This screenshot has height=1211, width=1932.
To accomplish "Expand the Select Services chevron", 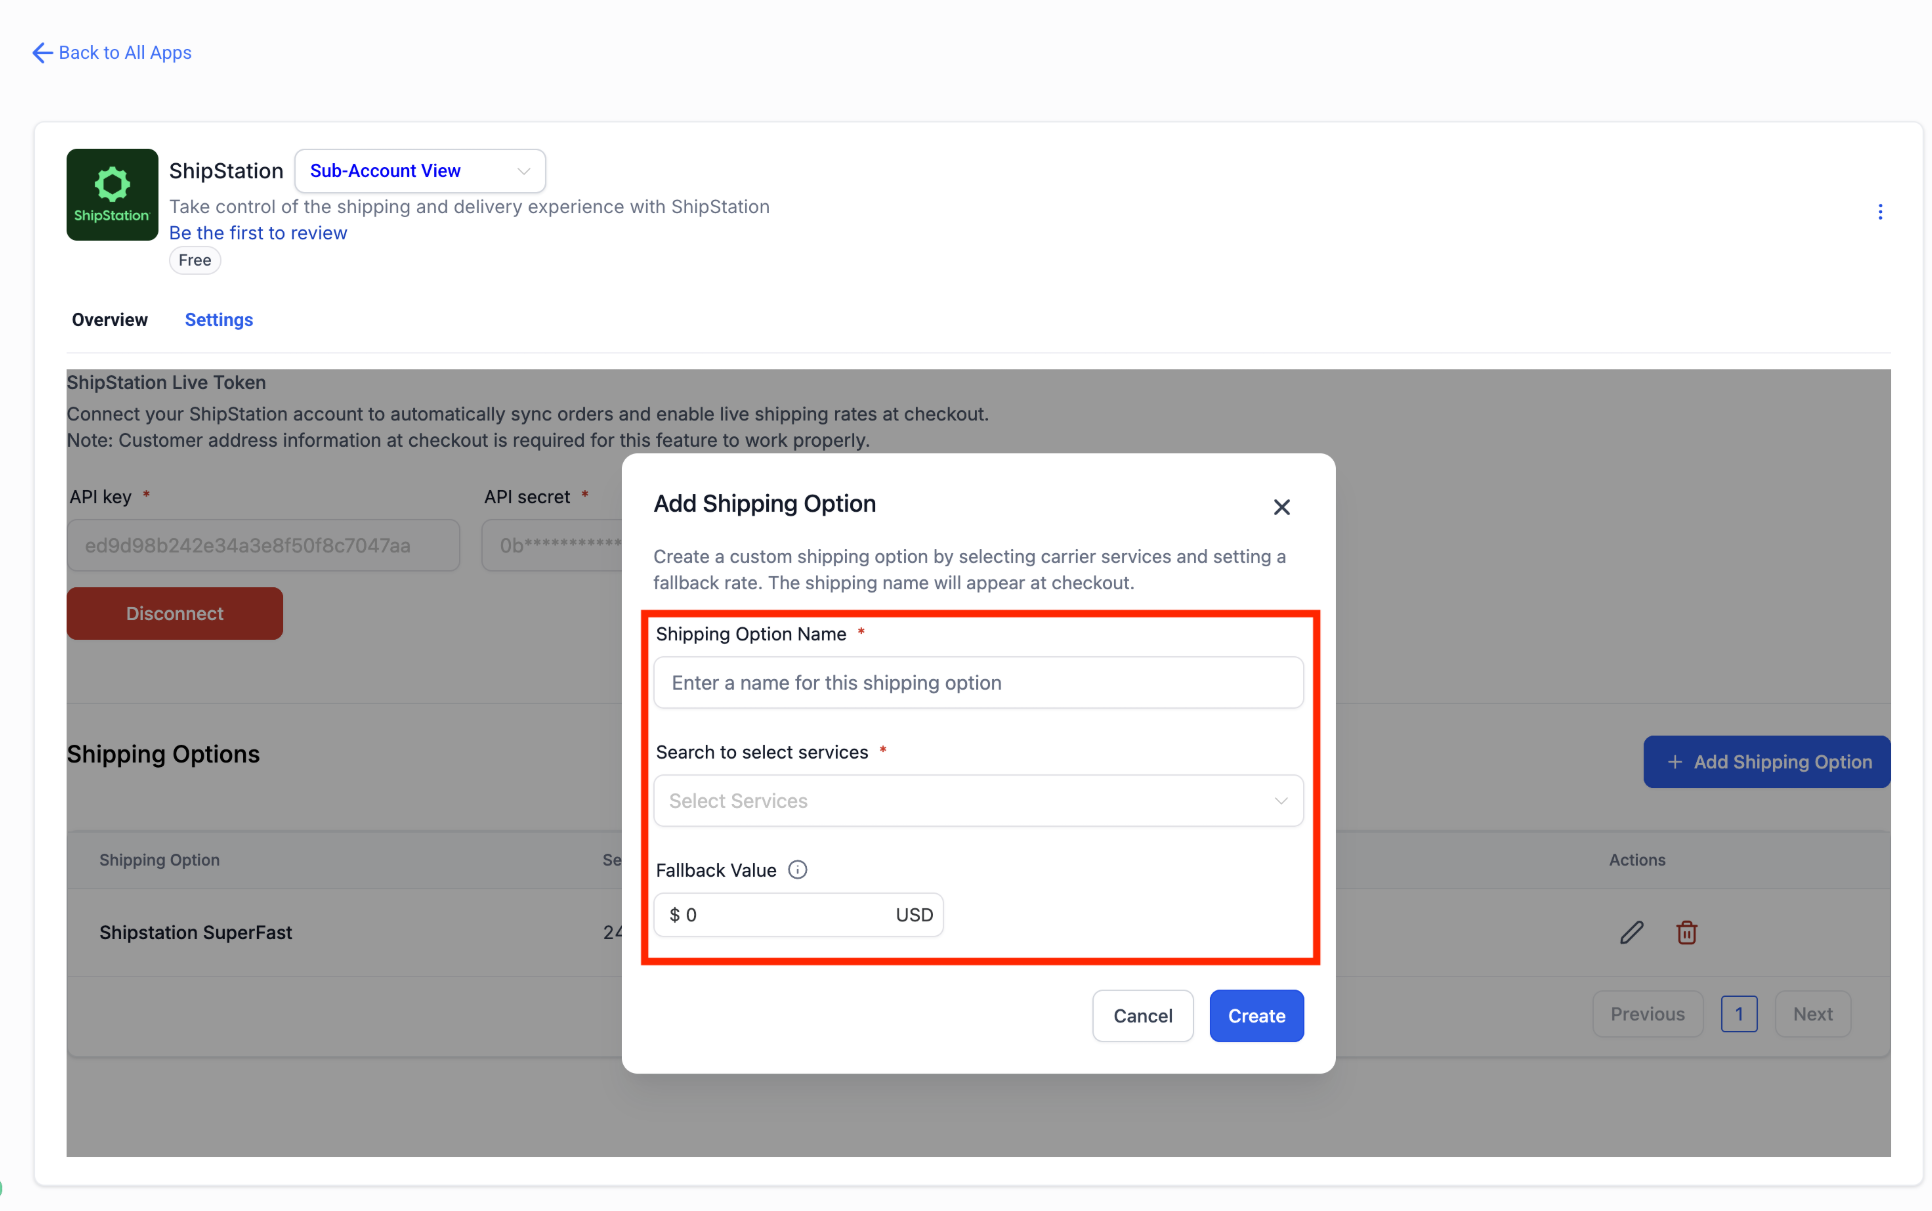I will 1280,801.
